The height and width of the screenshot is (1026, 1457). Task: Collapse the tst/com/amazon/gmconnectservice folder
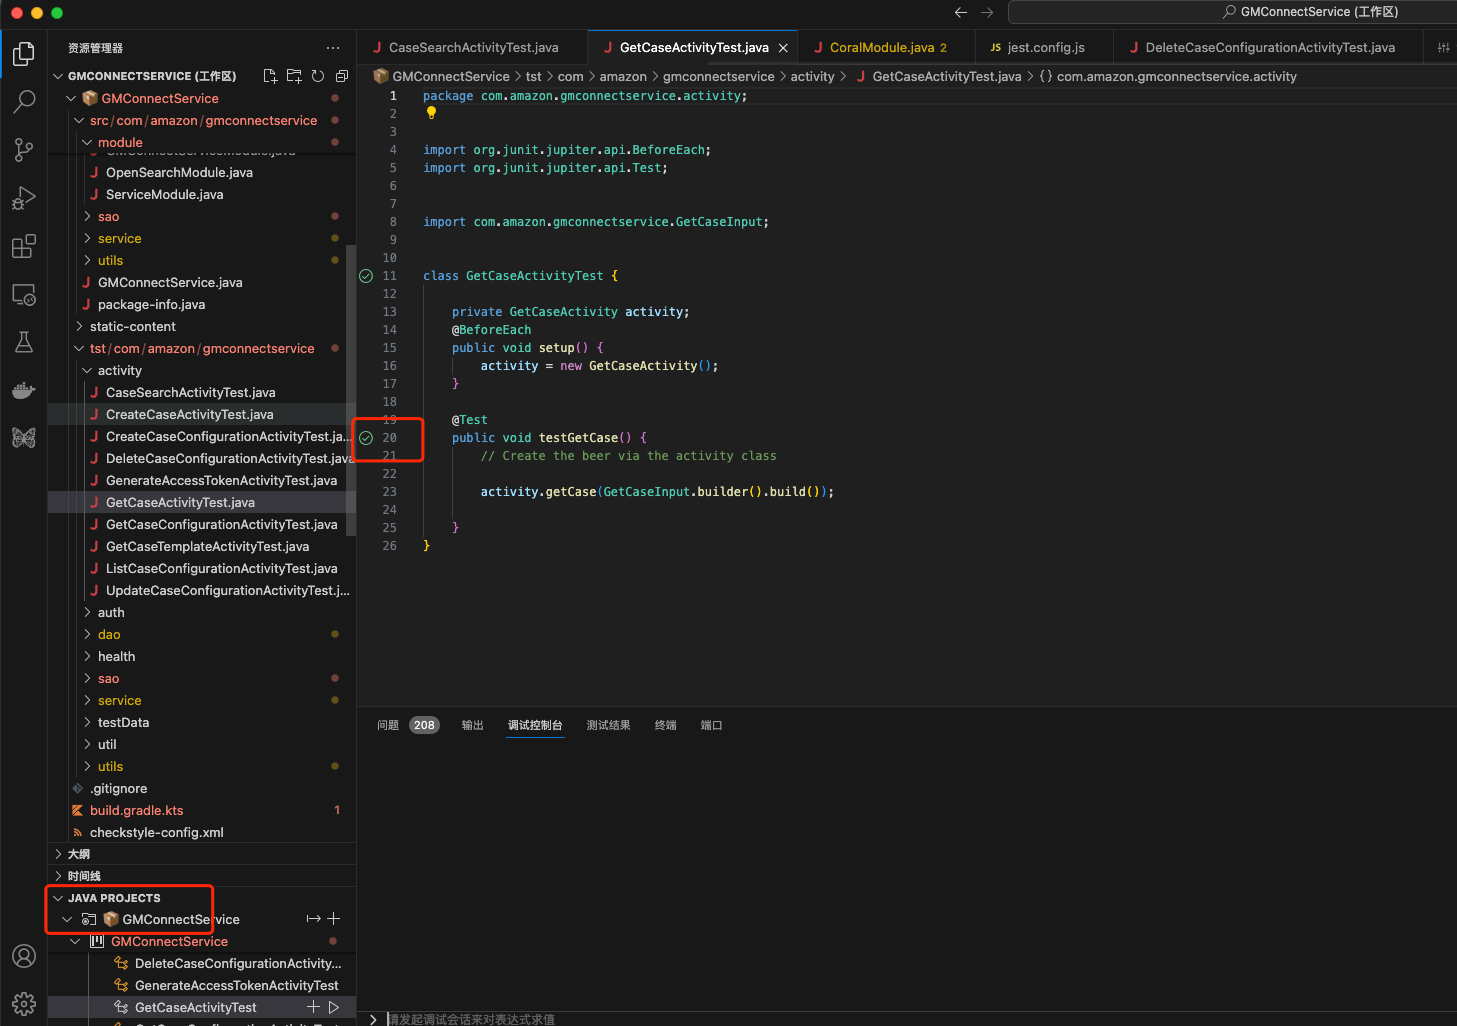79,348
